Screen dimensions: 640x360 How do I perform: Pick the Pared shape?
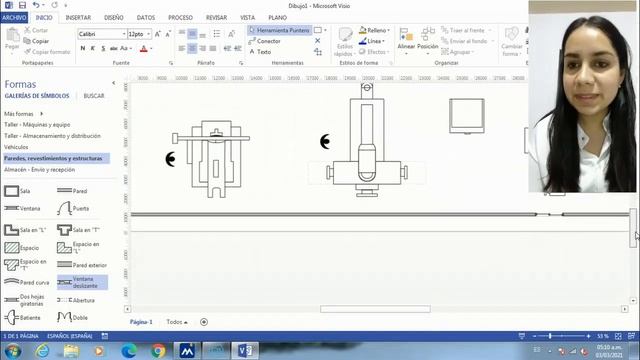(x=72, y=191)
